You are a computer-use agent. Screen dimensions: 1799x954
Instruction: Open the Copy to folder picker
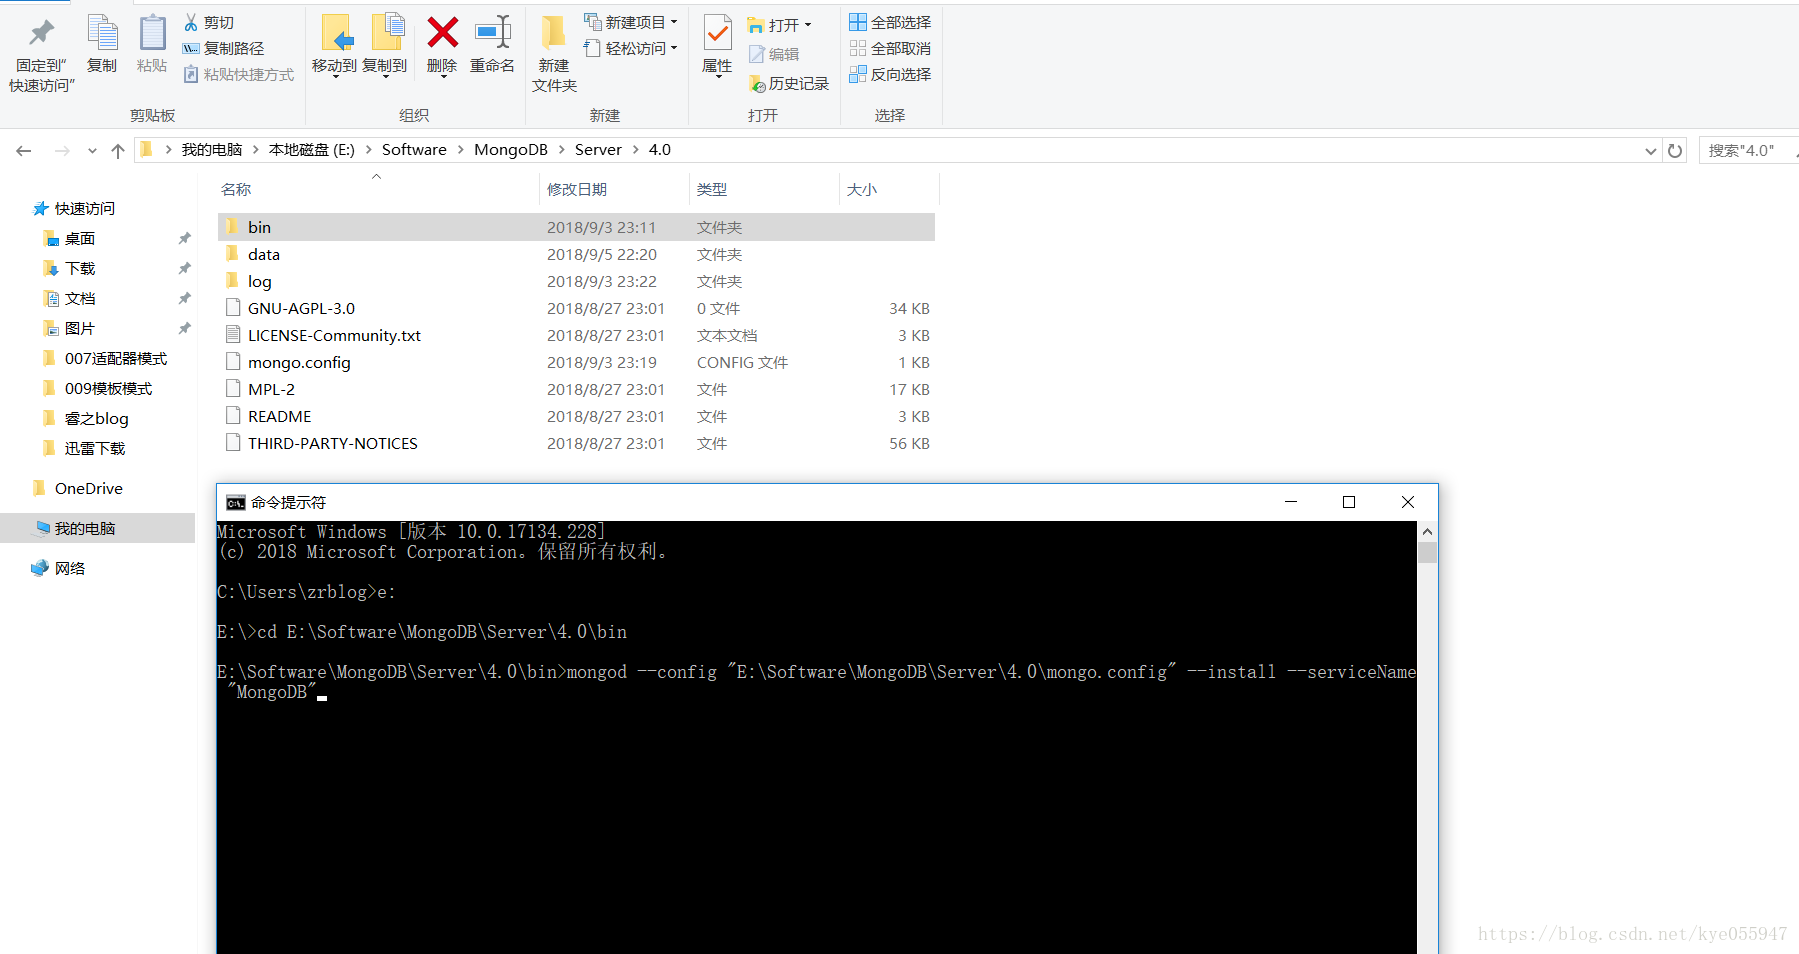(385, 46)
